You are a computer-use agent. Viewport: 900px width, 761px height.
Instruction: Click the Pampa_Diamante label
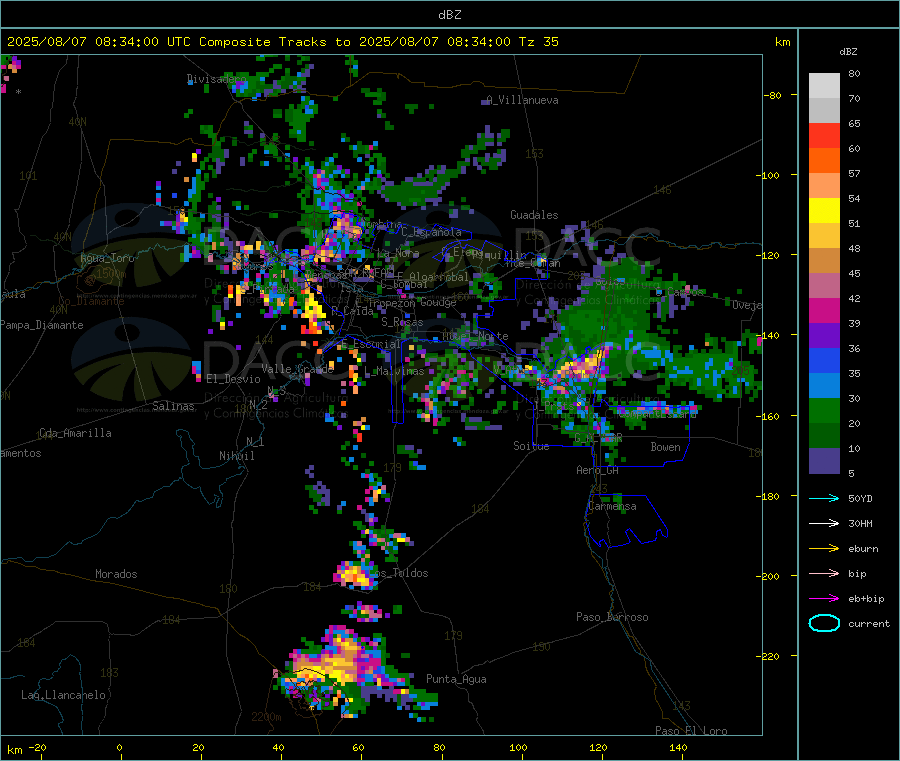pyautogui.click(x=41, y=325)
